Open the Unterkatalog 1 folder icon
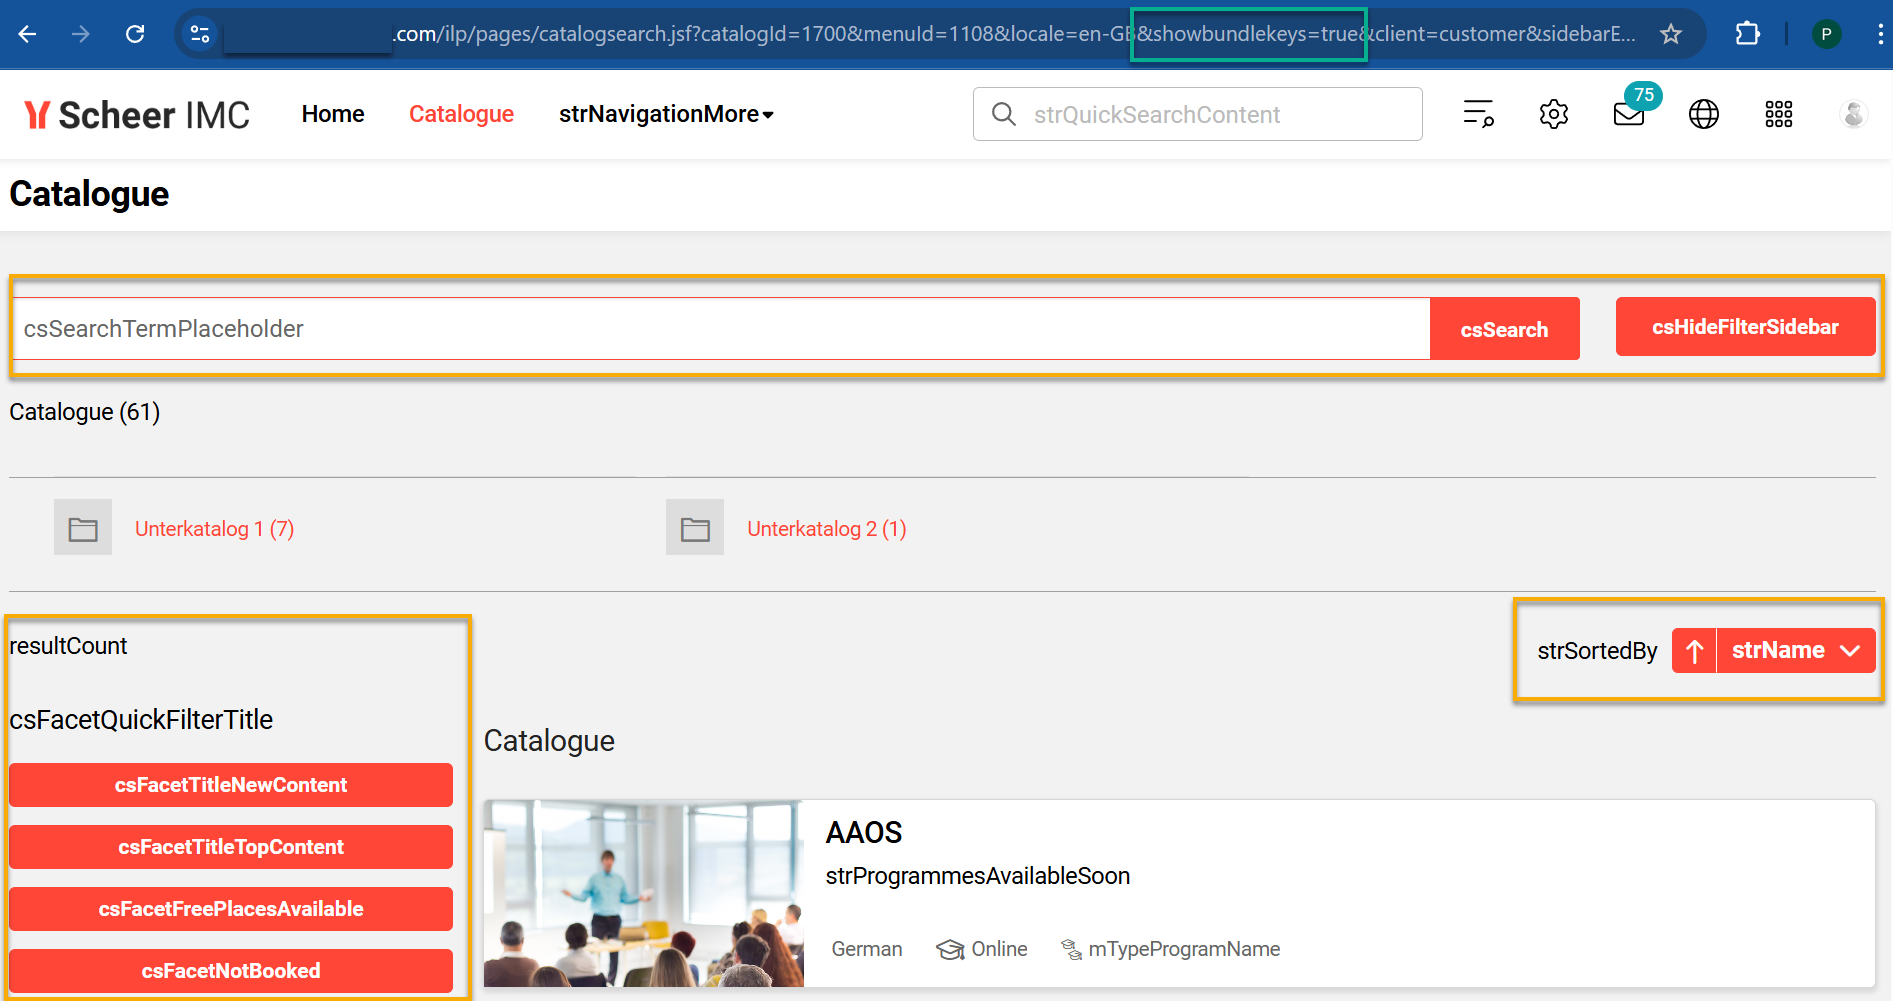 [x=83, y=527]
